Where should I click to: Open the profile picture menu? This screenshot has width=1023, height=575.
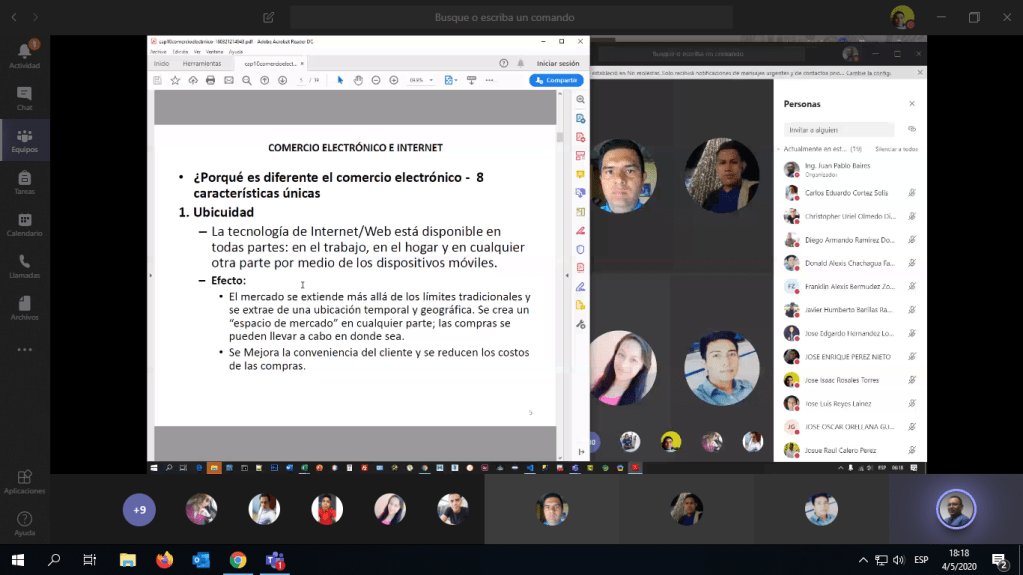pos(902,17)
